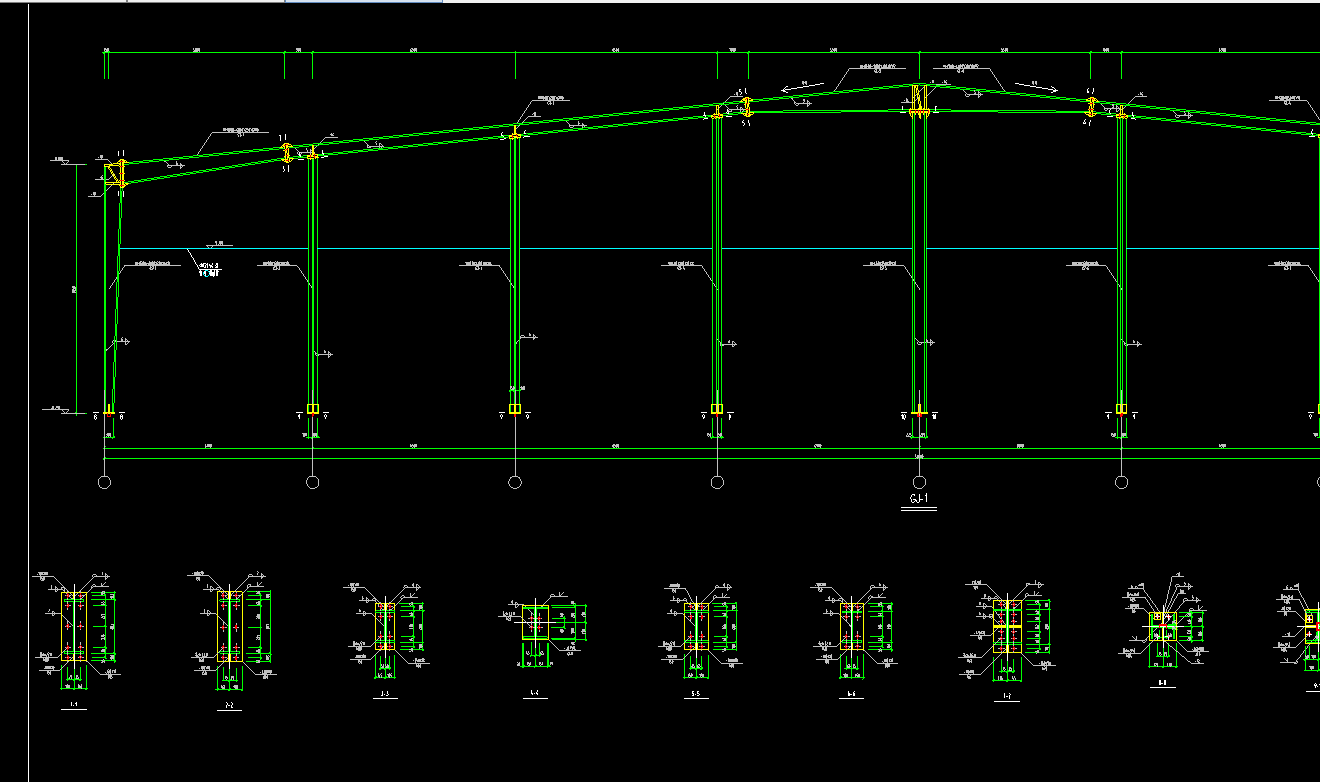The width and height of the screenshot is (1320, 782).
Task: Select the 7-7 section label
Action: tap(1006, 694)
